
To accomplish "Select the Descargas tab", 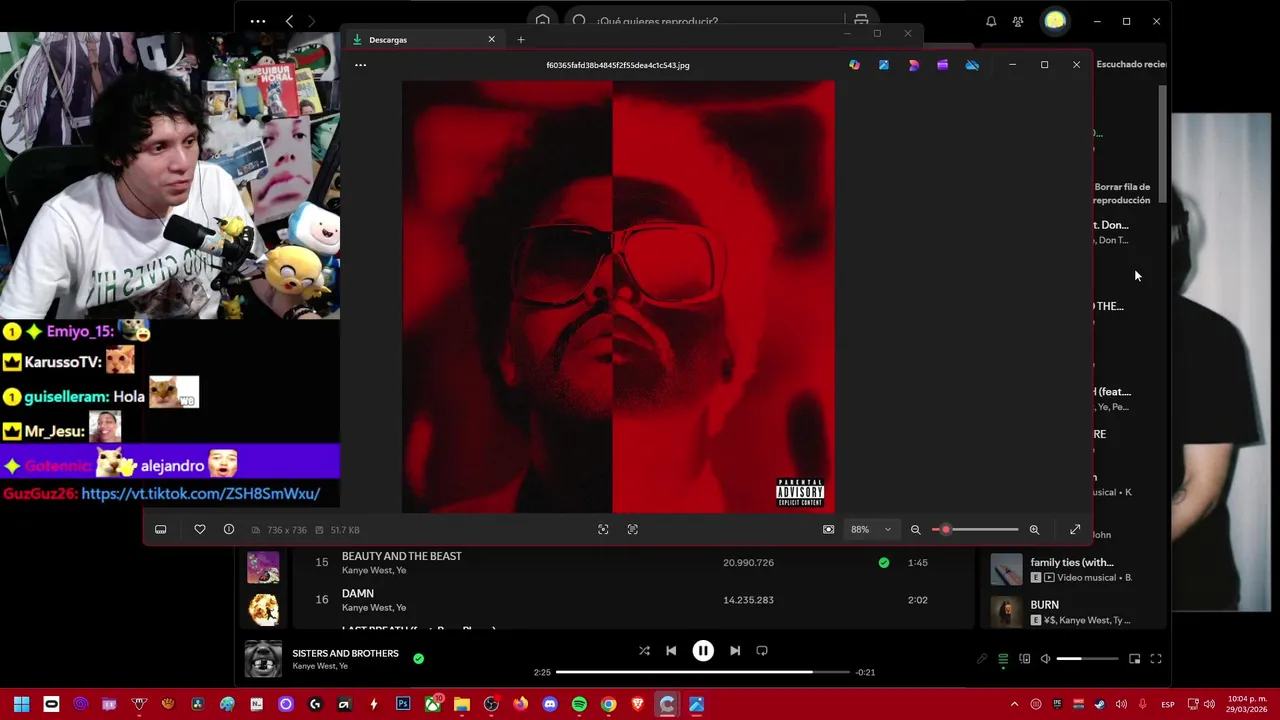I will [x=423, y=40].
